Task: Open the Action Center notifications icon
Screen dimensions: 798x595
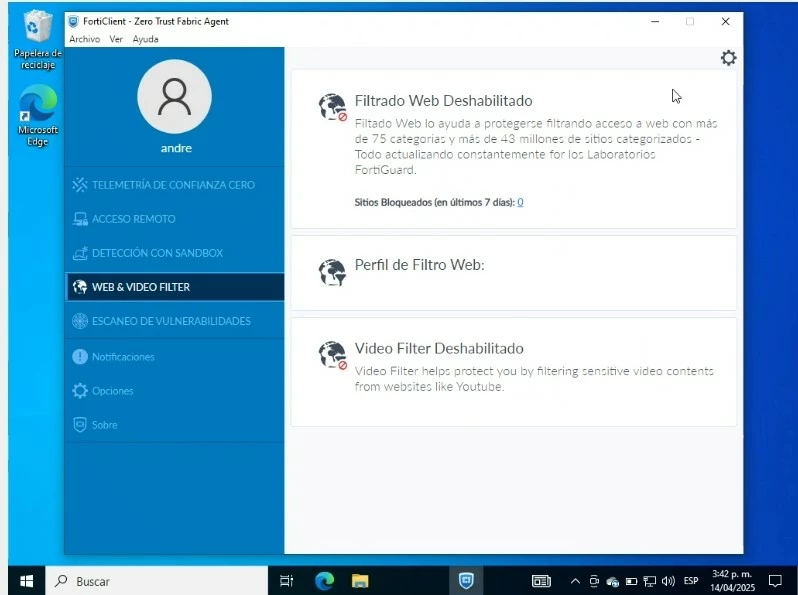Action: coord(775,581)
